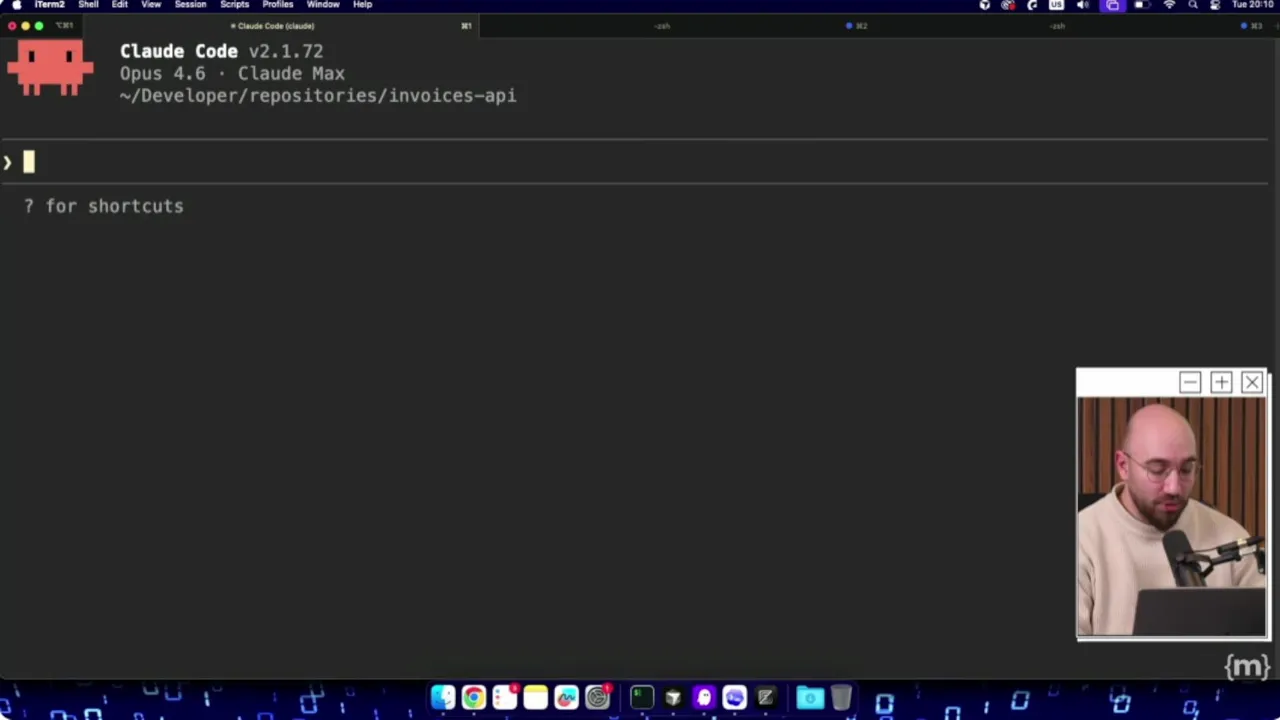Click the '? for shortcuts' hint text
Screen dimensions: 1280x720
[104, 206]
